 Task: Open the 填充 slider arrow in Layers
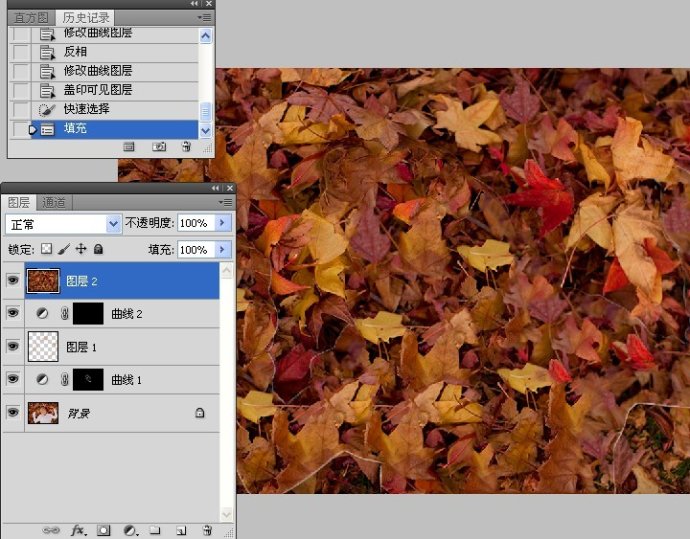pyautogui.click(x=223, y=250)
